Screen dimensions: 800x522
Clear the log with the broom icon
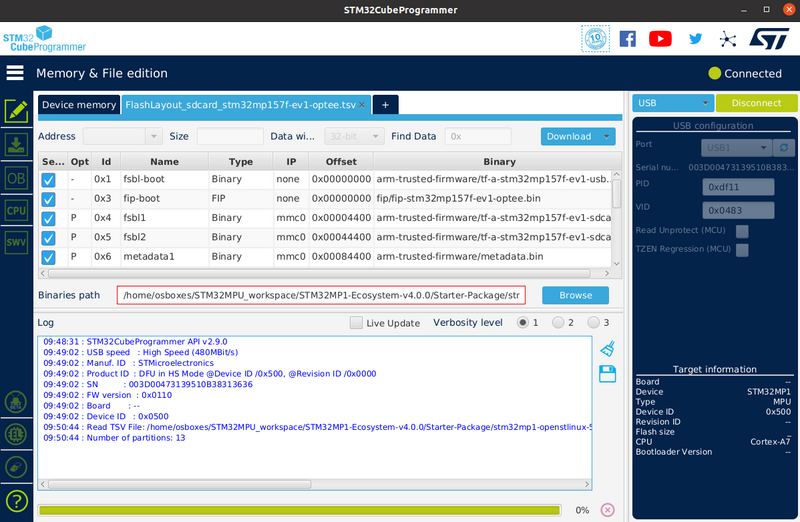coord(608,349)
